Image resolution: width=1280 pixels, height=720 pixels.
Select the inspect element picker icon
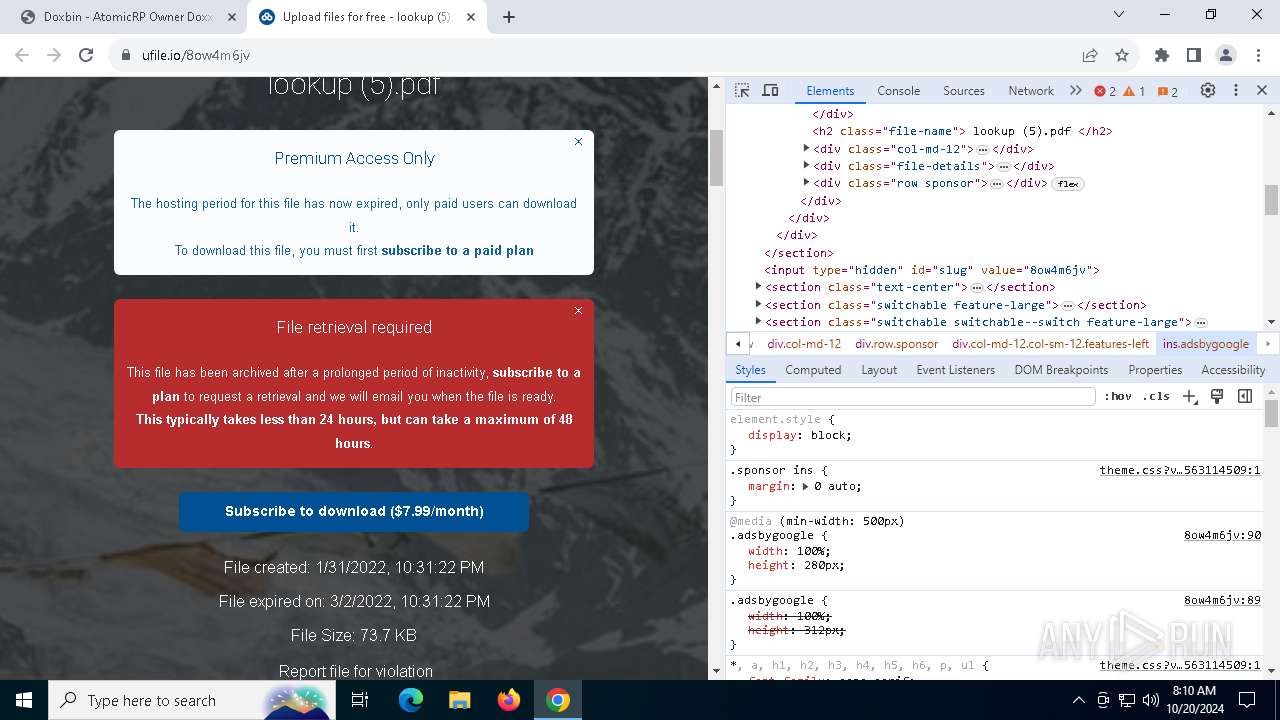tap(742, 90)
